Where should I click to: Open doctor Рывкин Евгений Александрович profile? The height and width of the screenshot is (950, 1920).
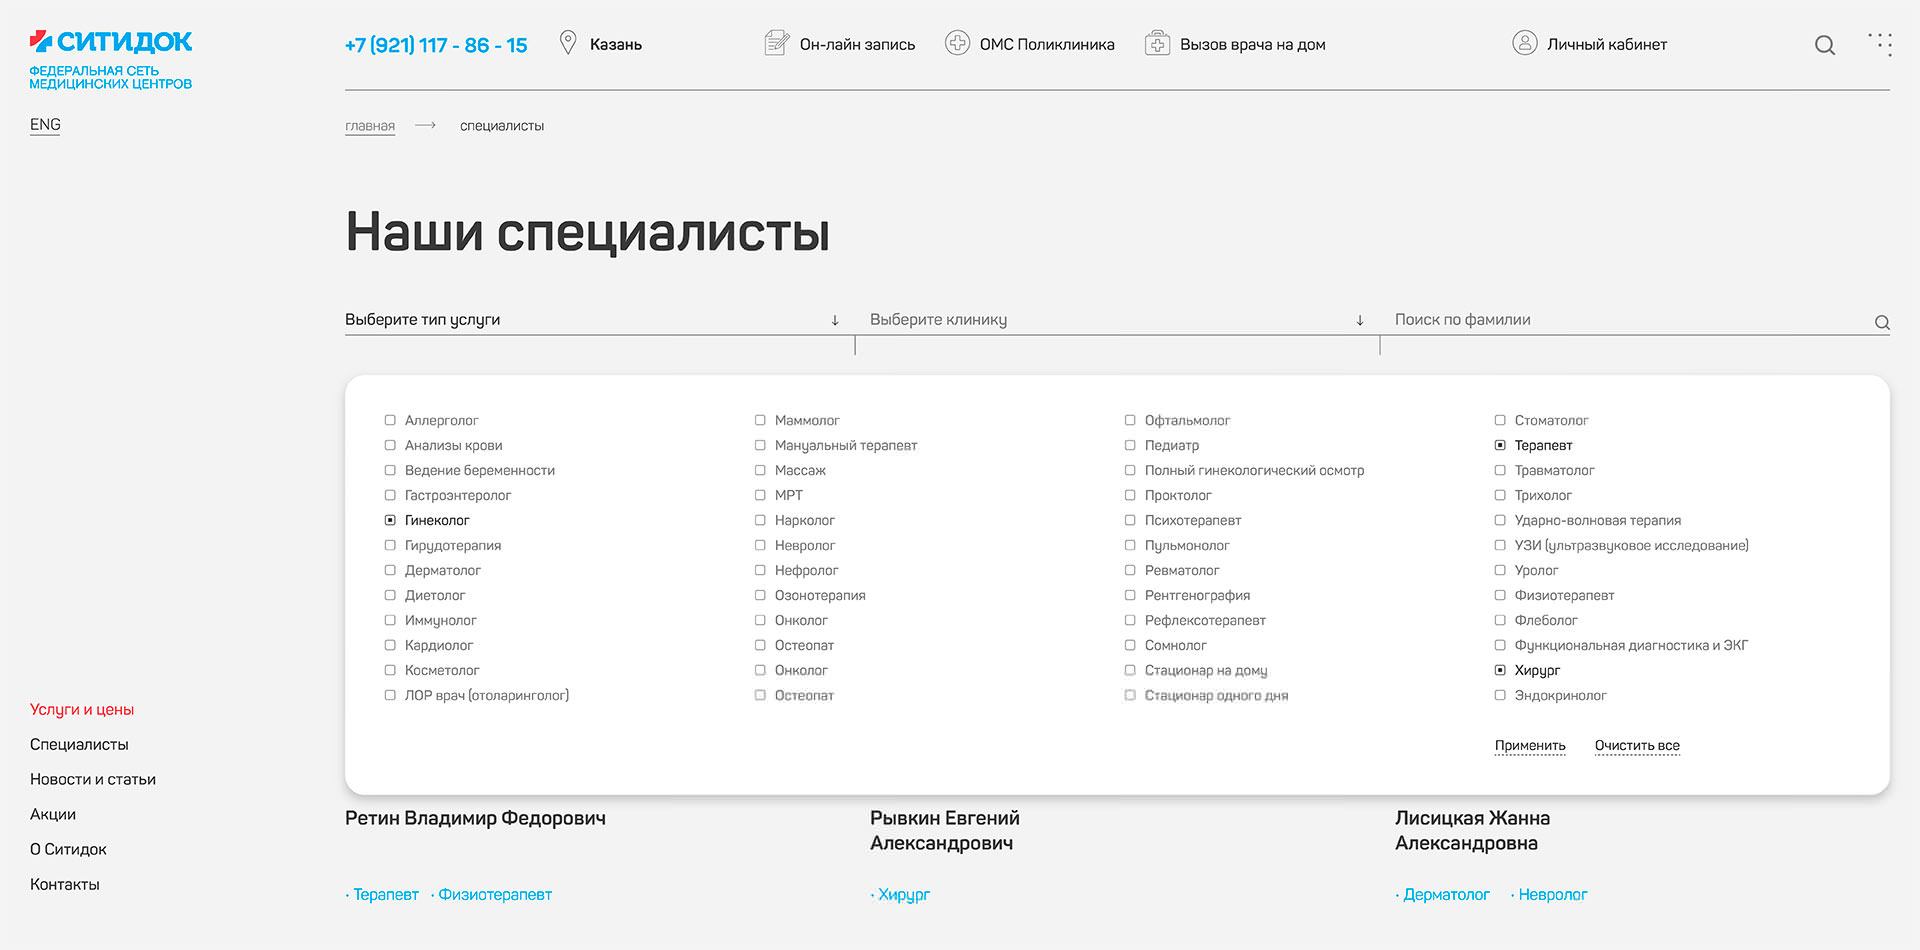[945, 831]
